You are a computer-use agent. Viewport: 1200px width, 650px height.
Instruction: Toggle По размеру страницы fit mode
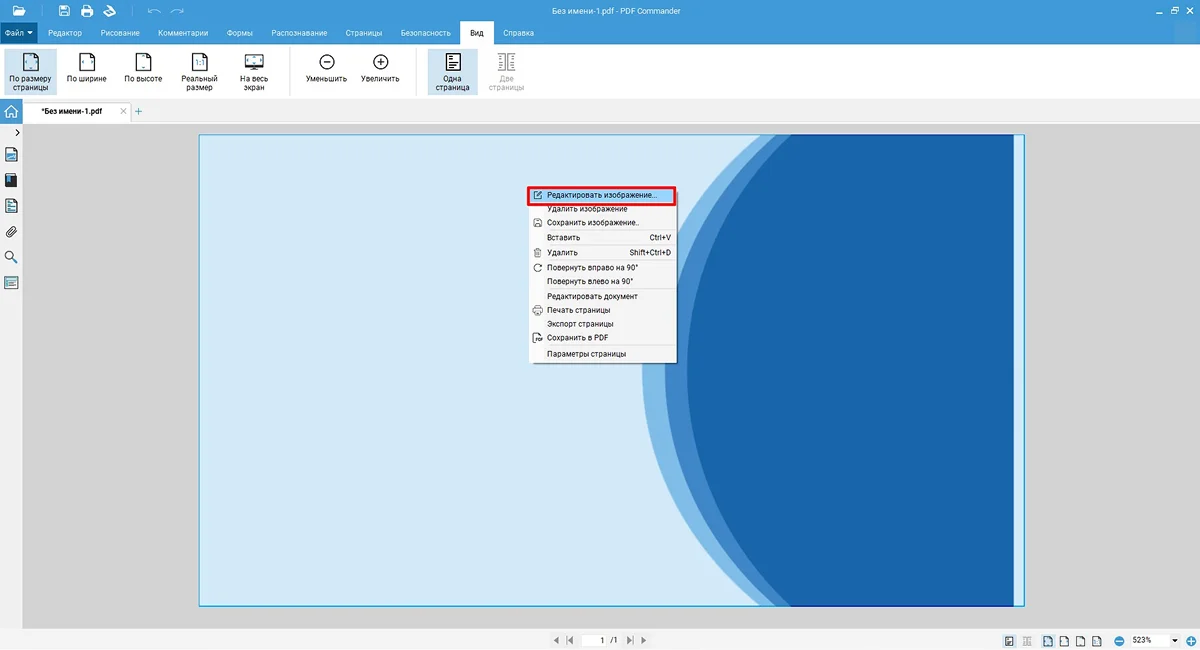coord(30,72)
